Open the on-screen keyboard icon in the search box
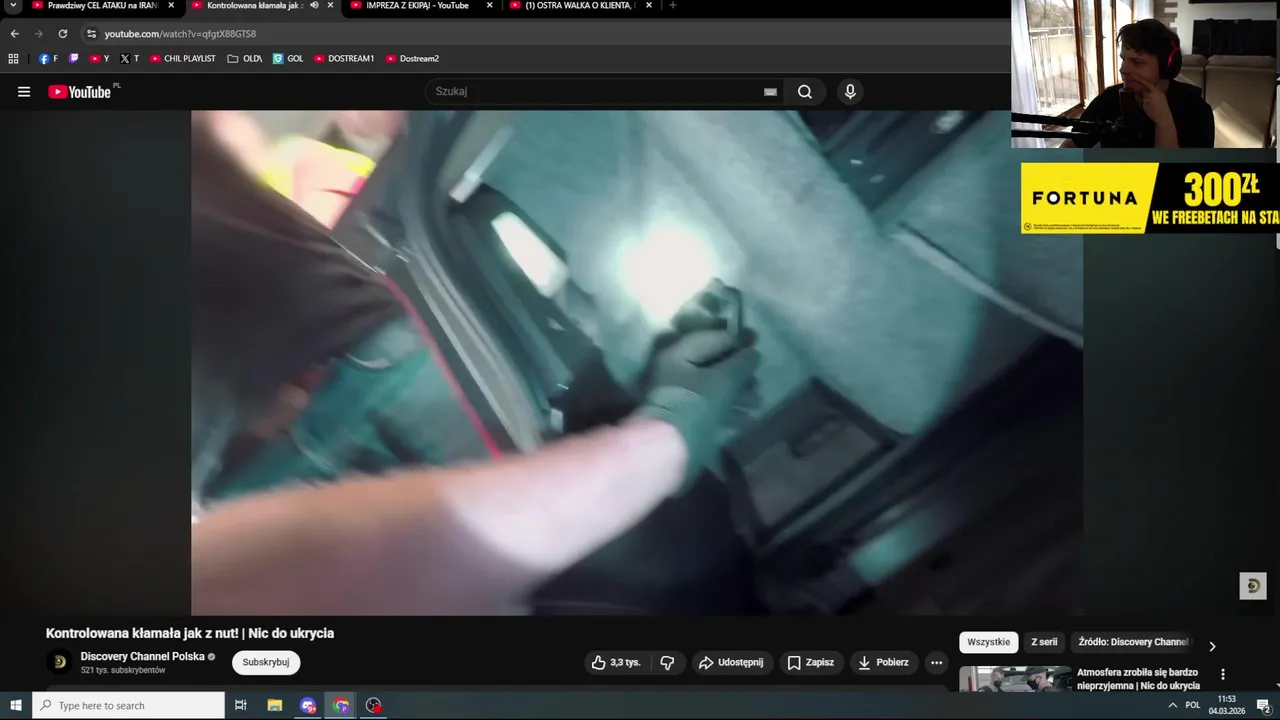The width and height of the screenshot is (1280, 720). (770, 92)
